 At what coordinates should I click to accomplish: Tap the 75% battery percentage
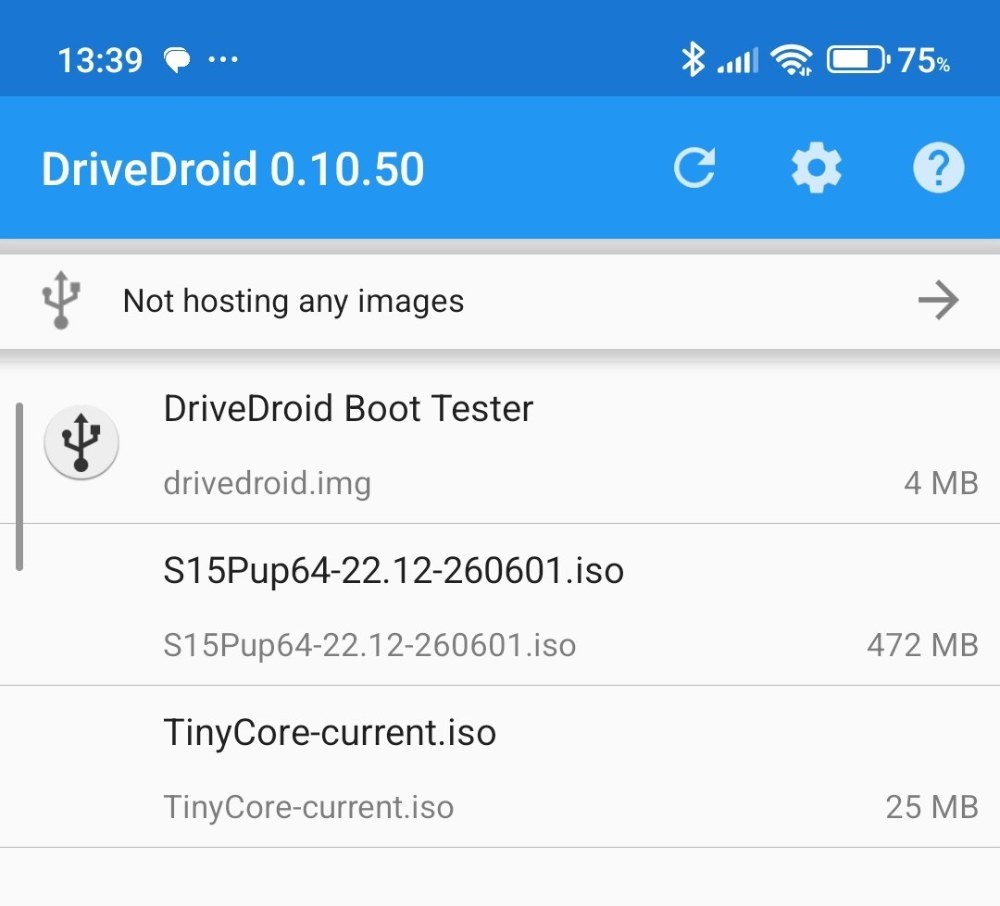point(924,61)
